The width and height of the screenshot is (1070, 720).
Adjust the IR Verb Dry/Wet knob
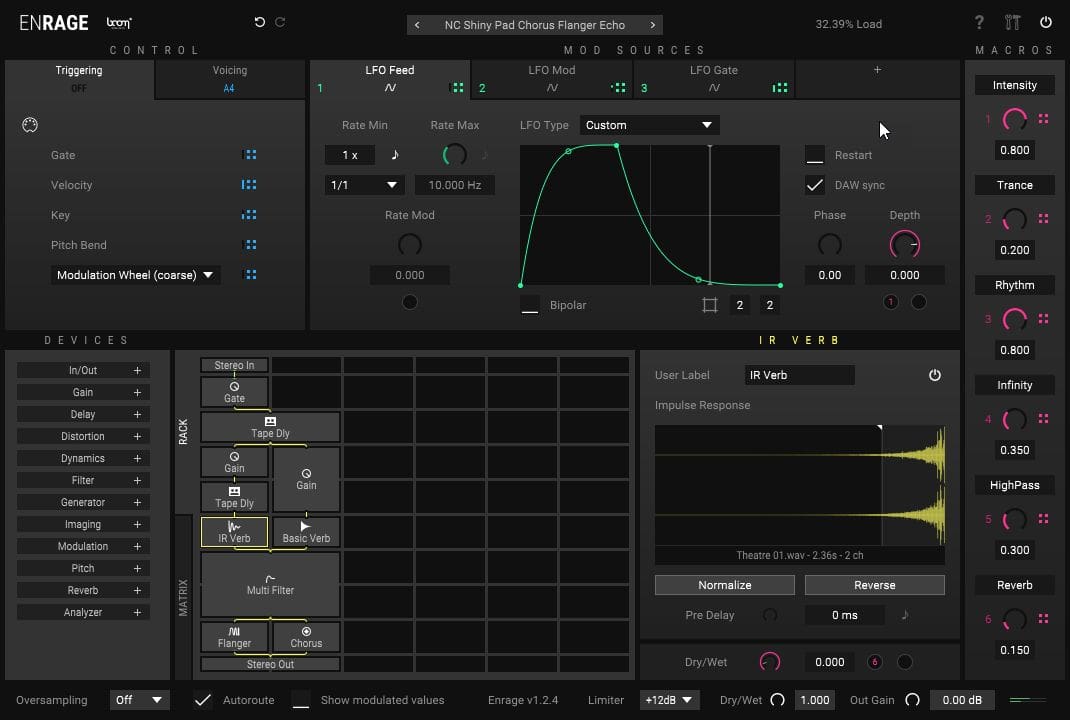click(770, 662)
